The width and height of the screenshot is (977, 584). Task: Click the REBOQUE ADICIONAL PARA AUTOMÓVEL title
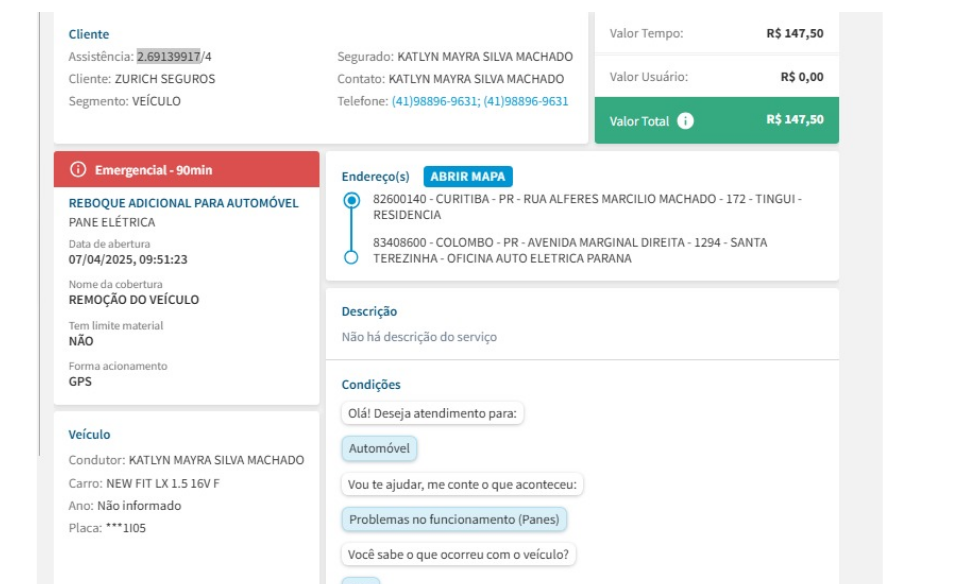tap(183, 203)
